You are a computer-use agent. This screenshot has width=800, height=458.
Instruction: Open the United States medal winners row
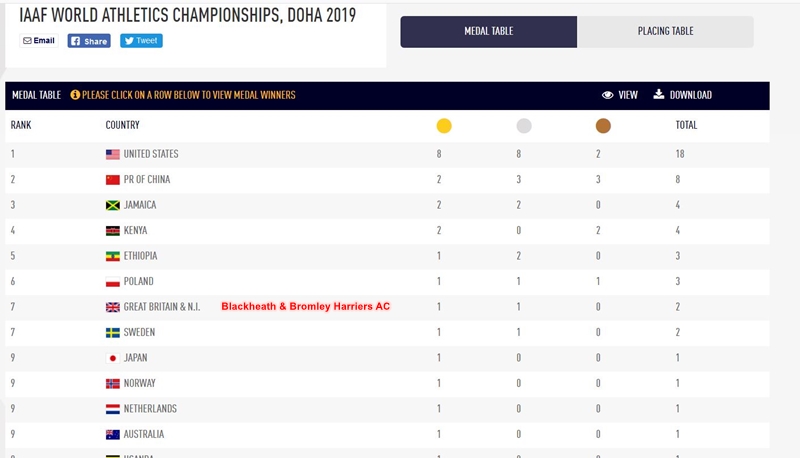pos(387,154)
